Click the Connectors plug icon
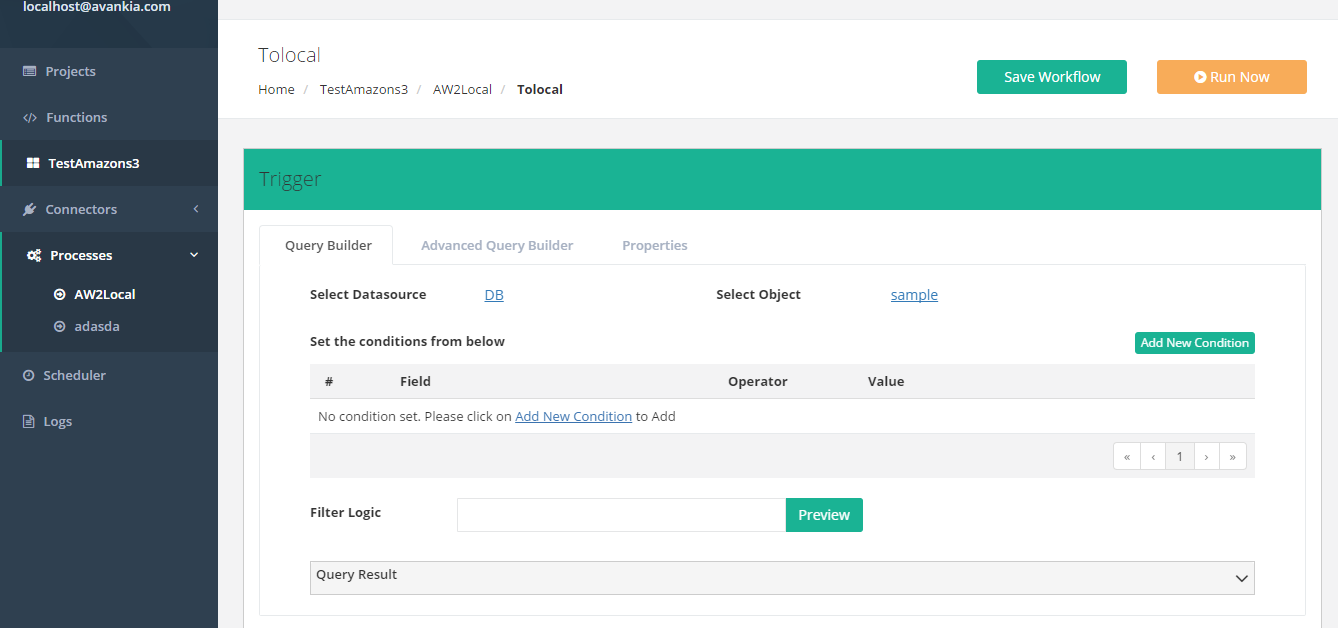Viewport: 1338px width, 628px height. [29, 210]
